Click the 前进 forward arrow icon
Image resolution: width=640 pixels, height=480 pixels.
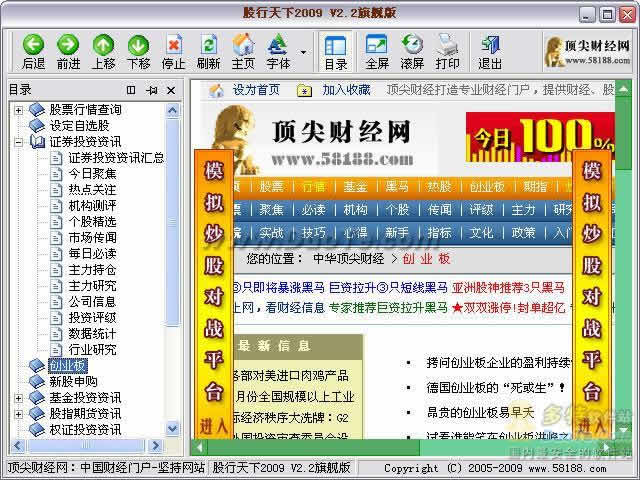(68, 44)
